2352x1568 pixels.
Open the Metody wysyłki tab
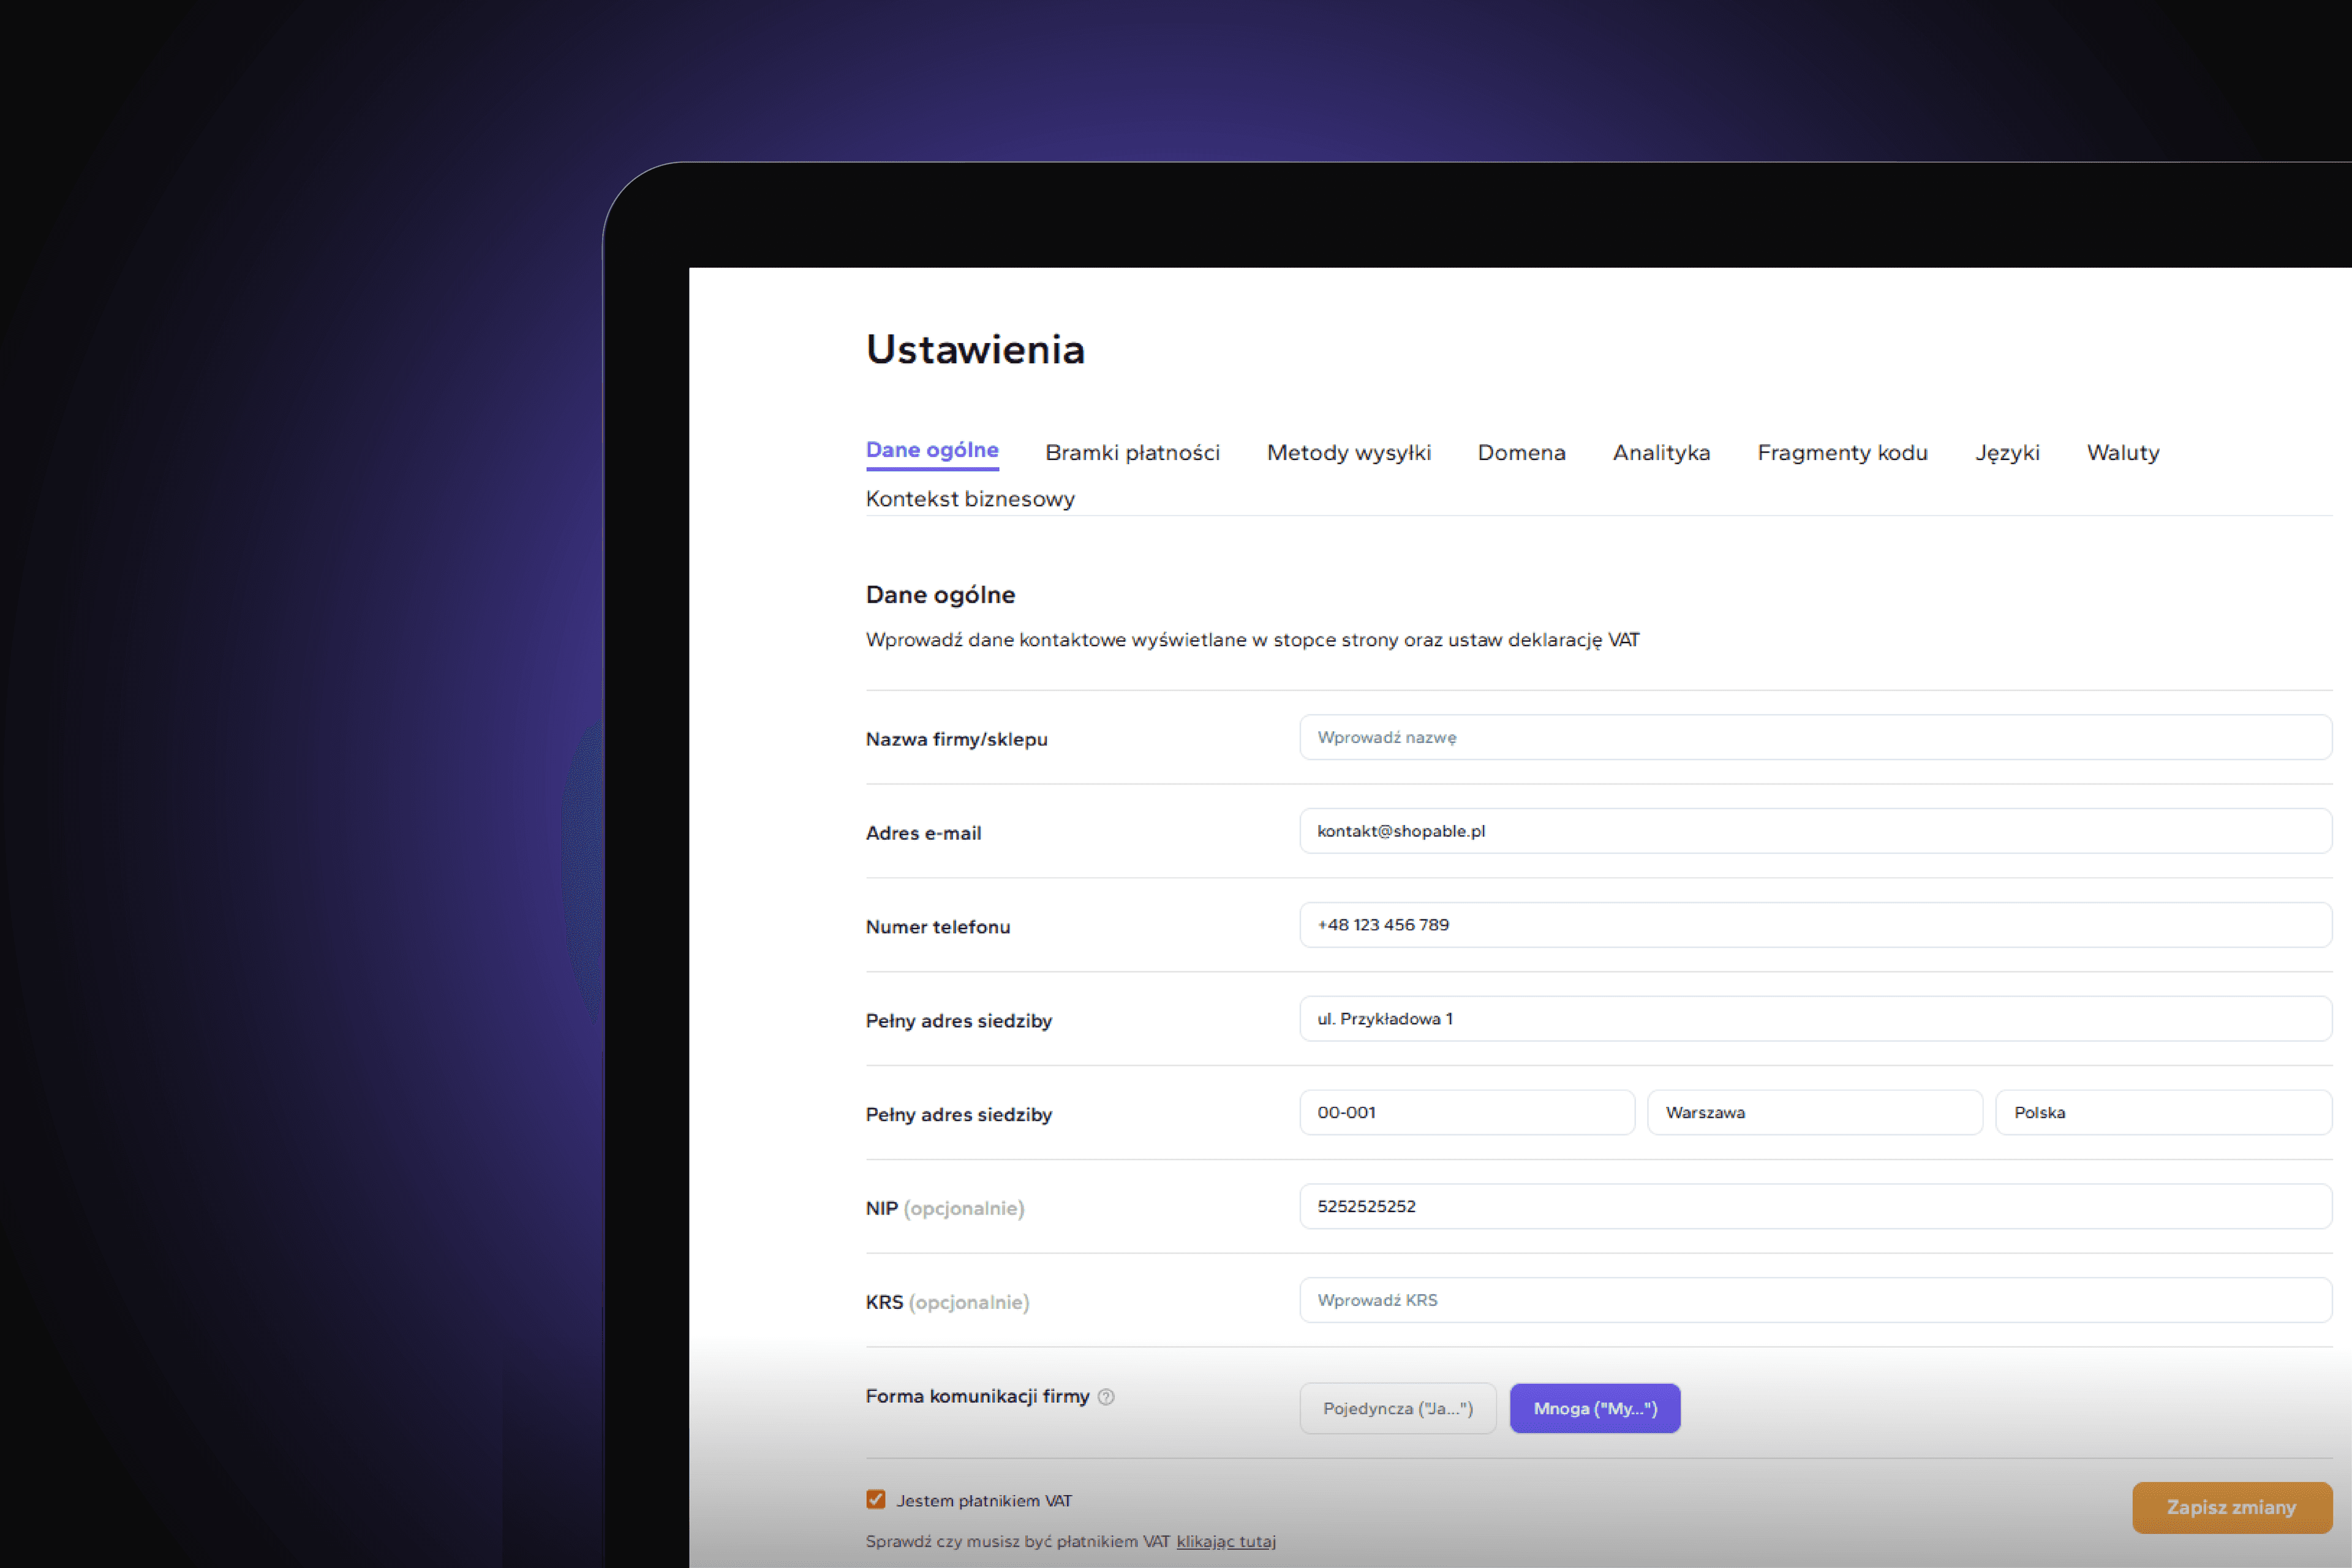coord(1349,453)
